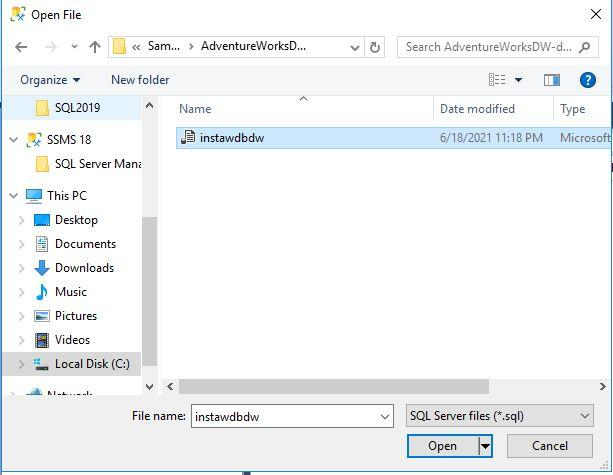Toggle the preview pane
This screenshot has height=475, width=613.
(x=552, y=80)
